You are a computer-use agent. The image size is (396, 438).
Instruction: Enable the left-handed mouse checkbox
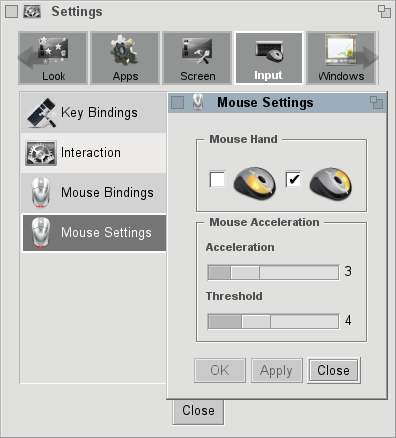coord(217,179)
